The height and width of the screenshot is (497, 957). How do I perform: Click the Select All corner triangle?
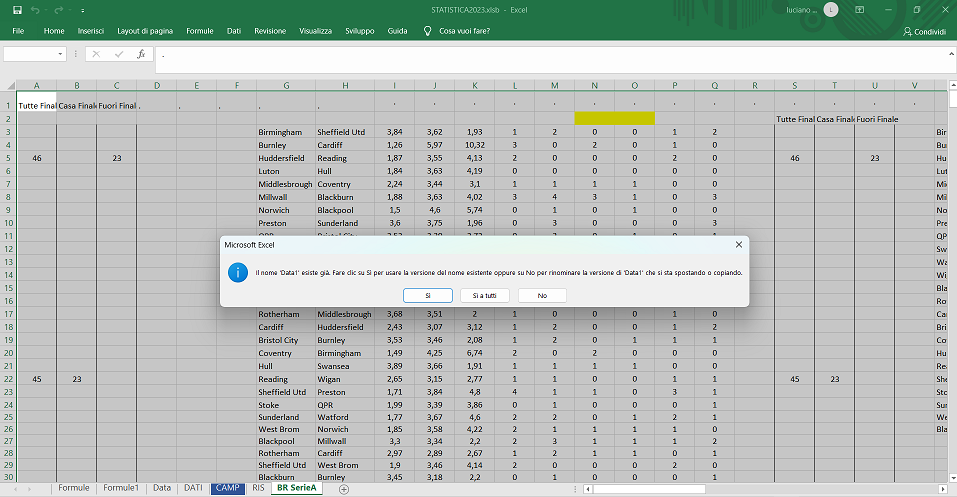[9, 85]
